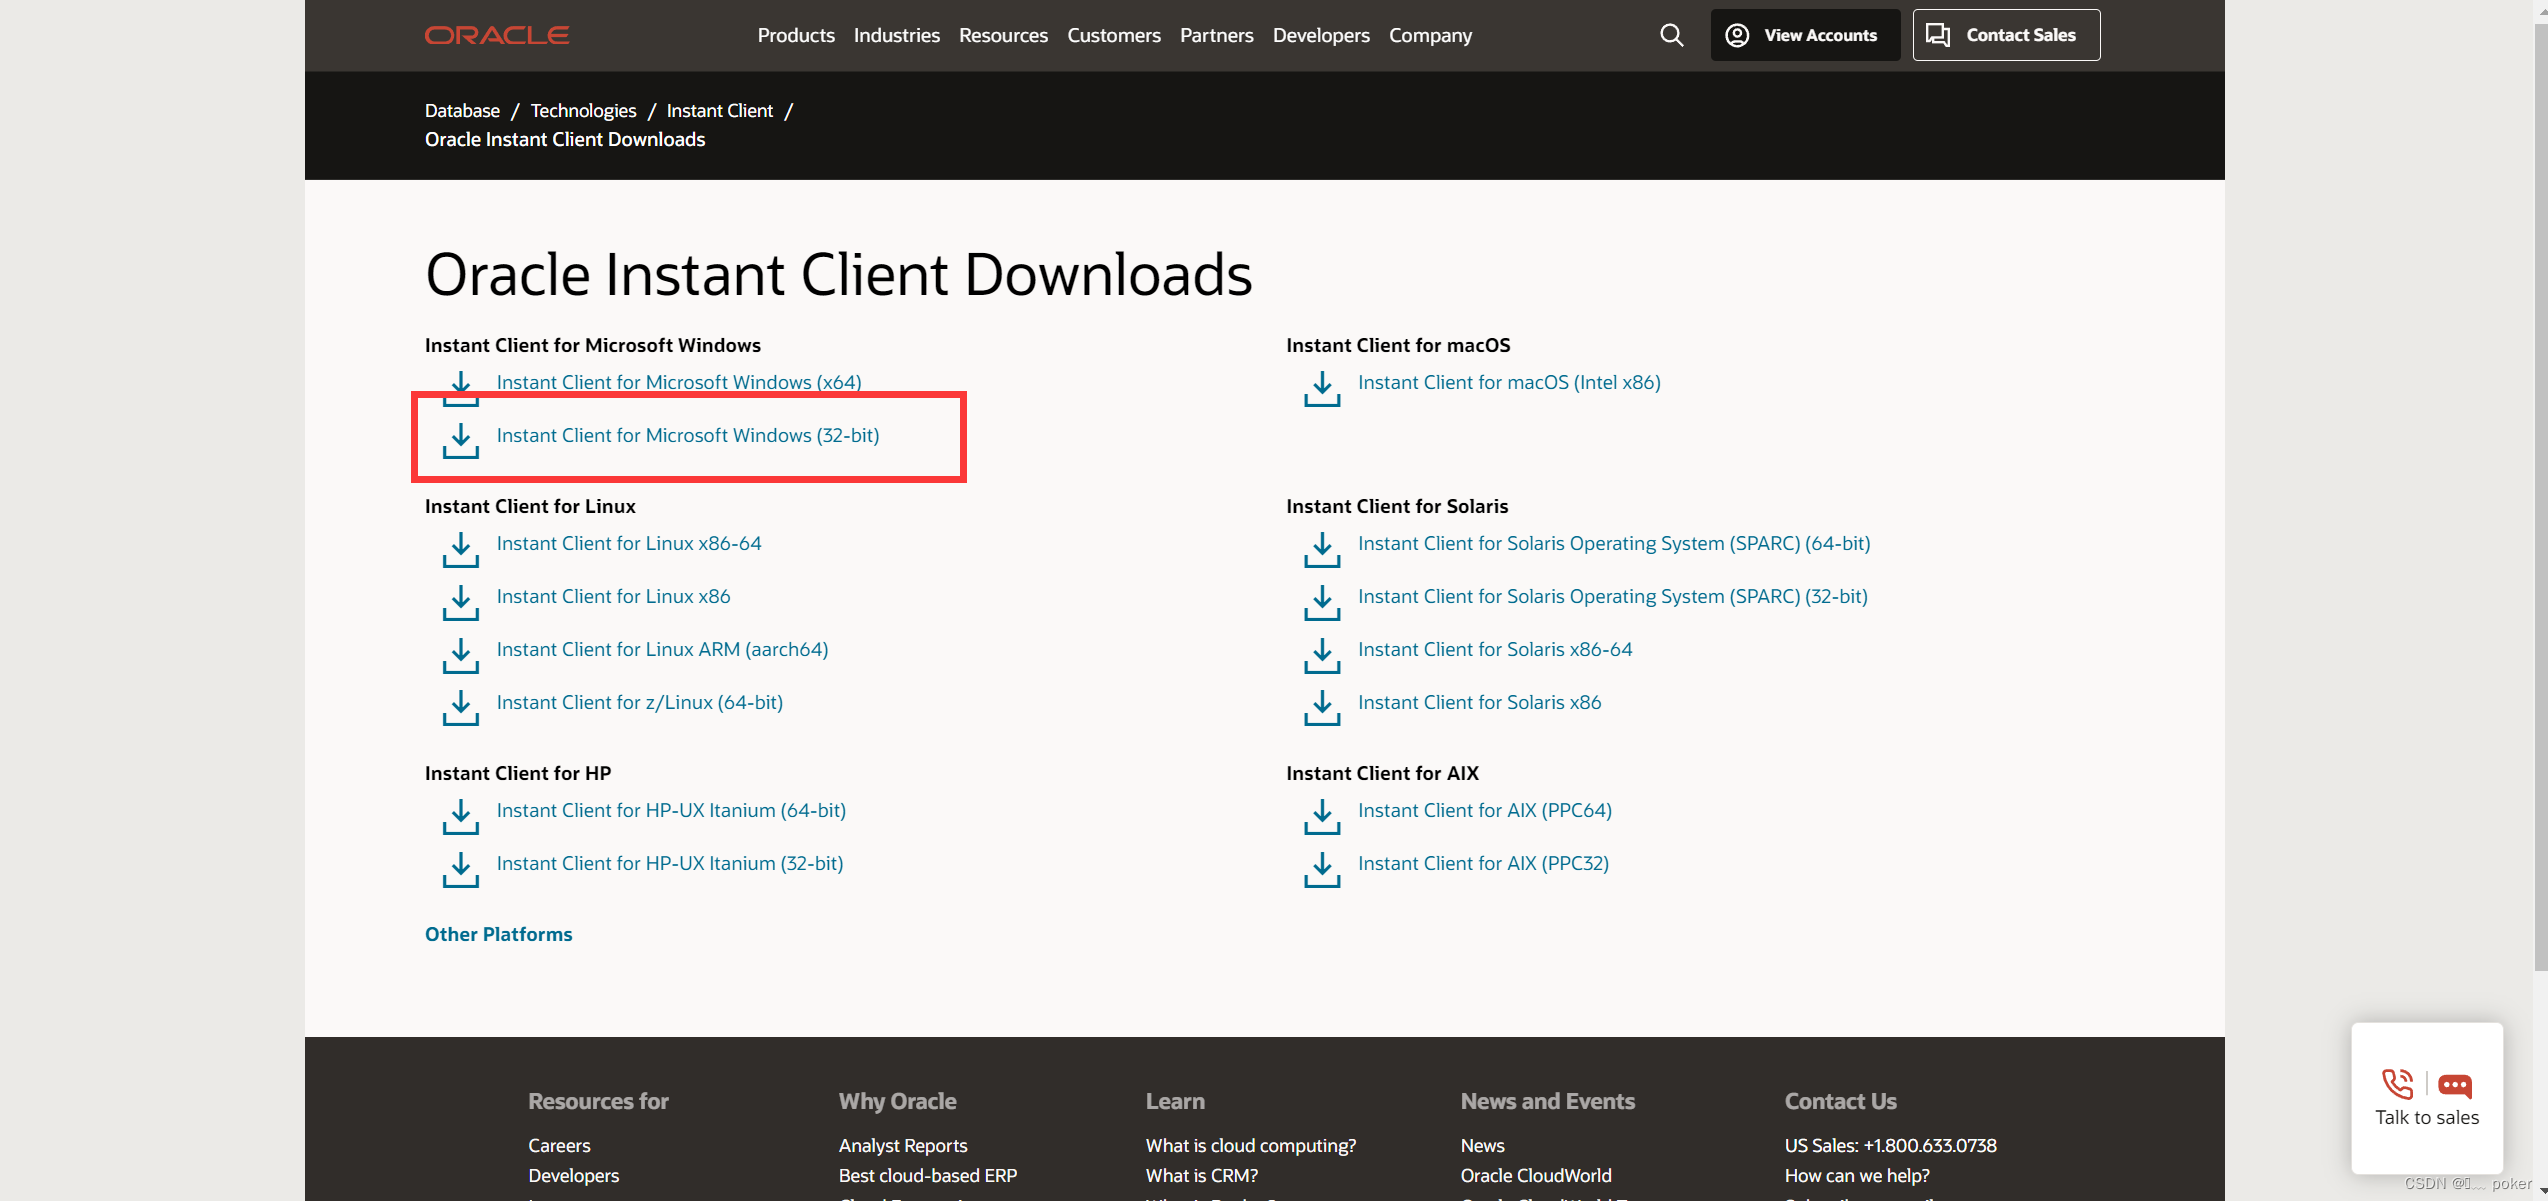The height and width of the screenshot is (1201, 2548).
Task: Open Instant Client for Microsoft Windows (x64) link
Action: pos(678,382)
